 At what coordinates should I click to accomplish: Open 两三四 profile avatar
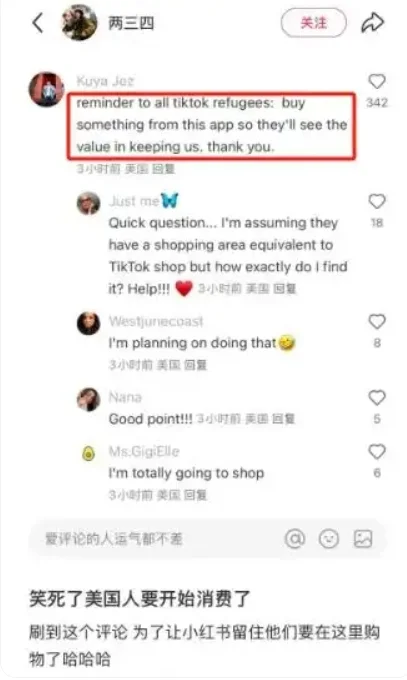(x=79, y=23)
